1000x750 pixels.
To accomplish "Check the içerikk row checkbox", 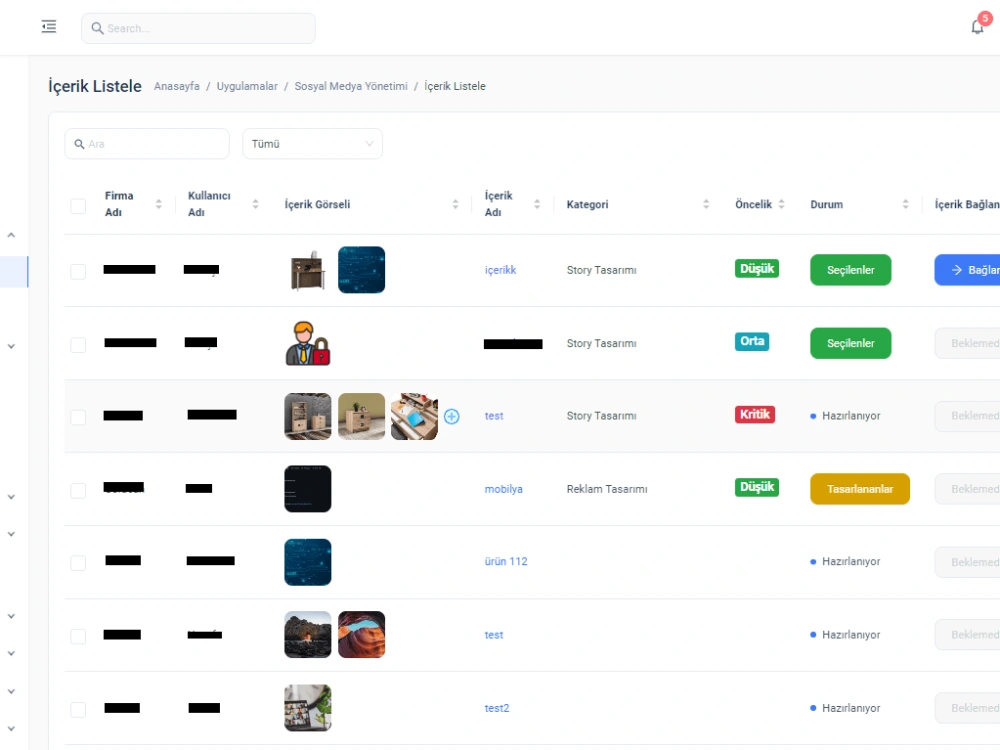I will pyautogui.click(x=78, y=272).
